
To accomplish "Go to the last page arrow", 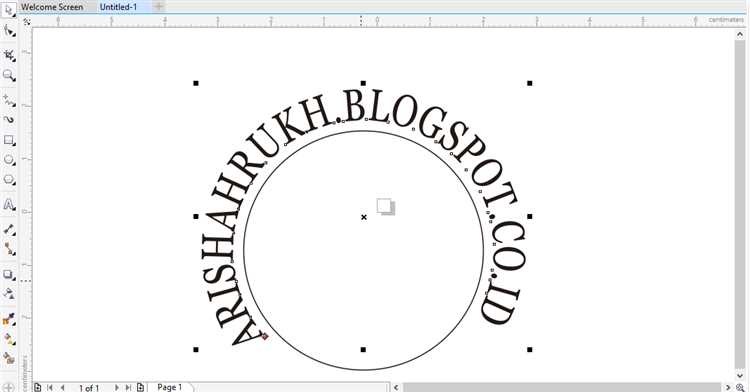I will [128, 388].
